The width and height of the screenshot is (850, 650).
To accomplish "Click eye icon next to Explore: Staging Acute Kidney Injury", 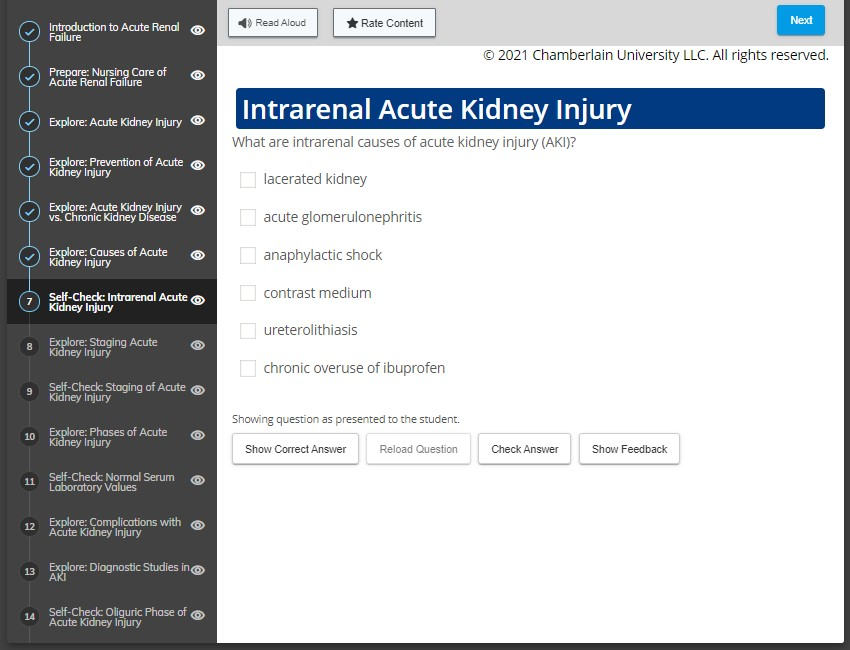I will pyautogui.click(x=198, y=345).
